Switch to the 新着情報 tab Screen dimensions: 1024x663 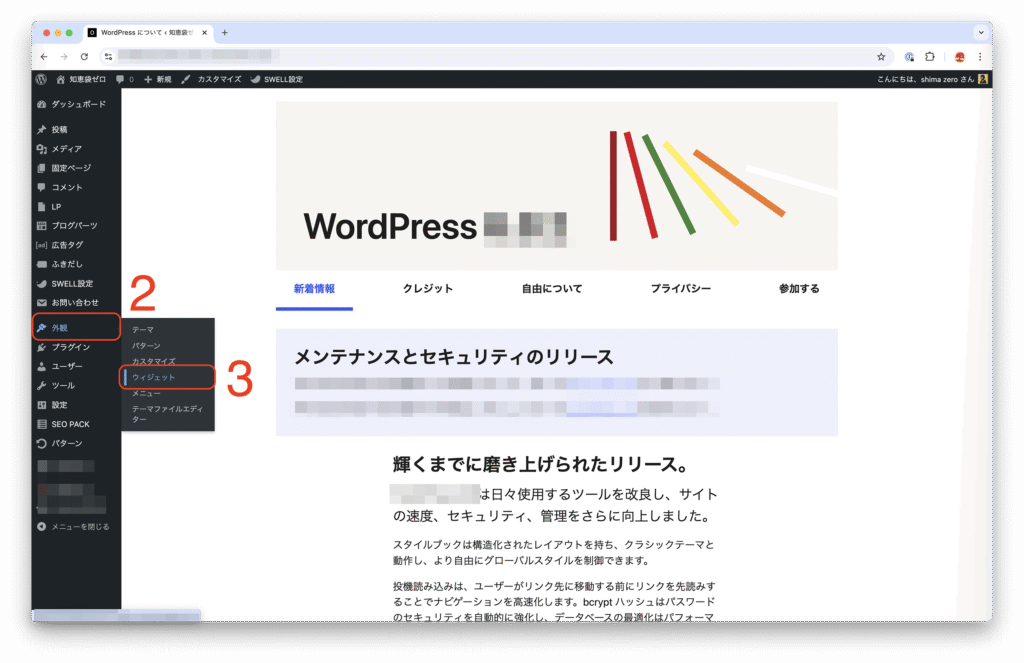pyautogui.click(x=314, y=289)
